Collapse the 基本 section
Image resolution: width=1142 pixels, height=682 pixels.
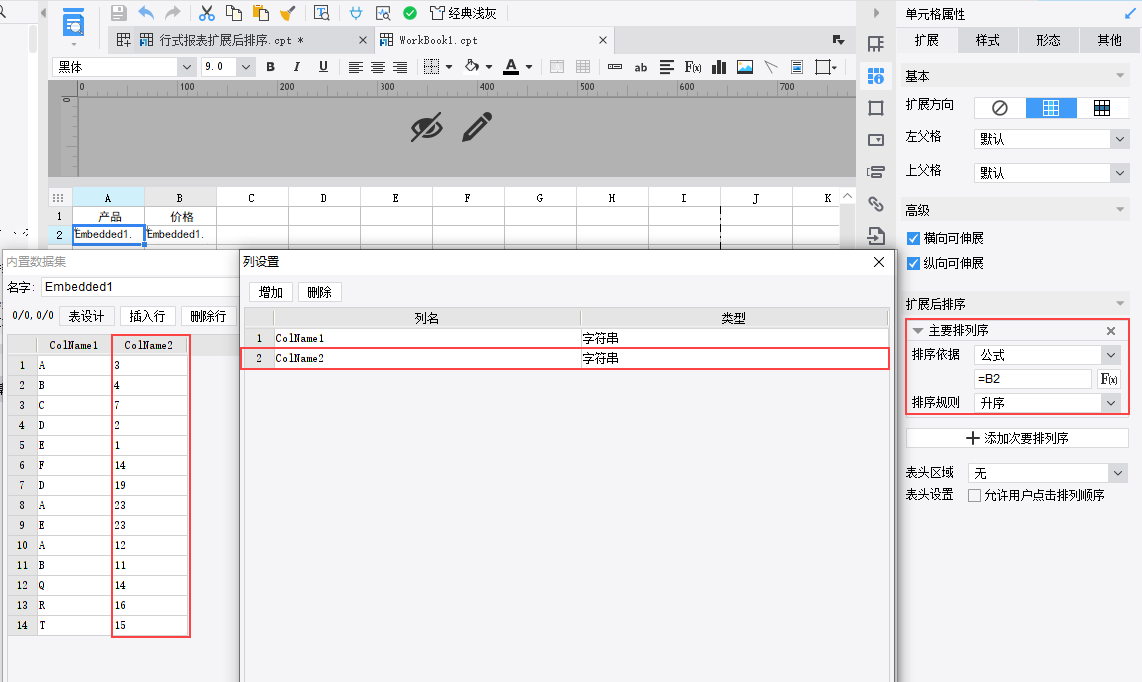click(1120, 76)
